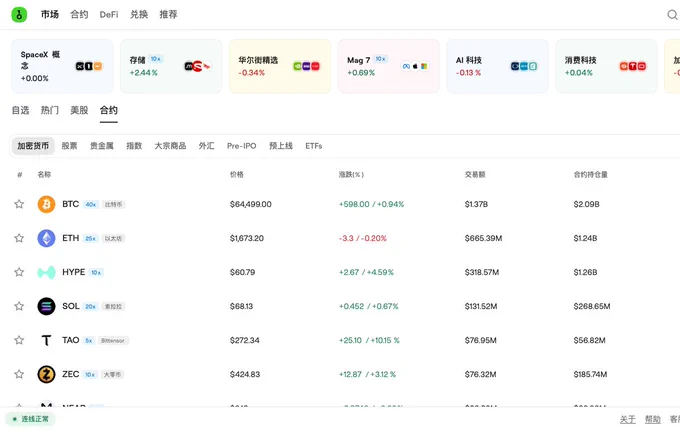Click HYPE volume $318.57M
The width and height of the screenshot is (680, 431).
click(482, 272)
